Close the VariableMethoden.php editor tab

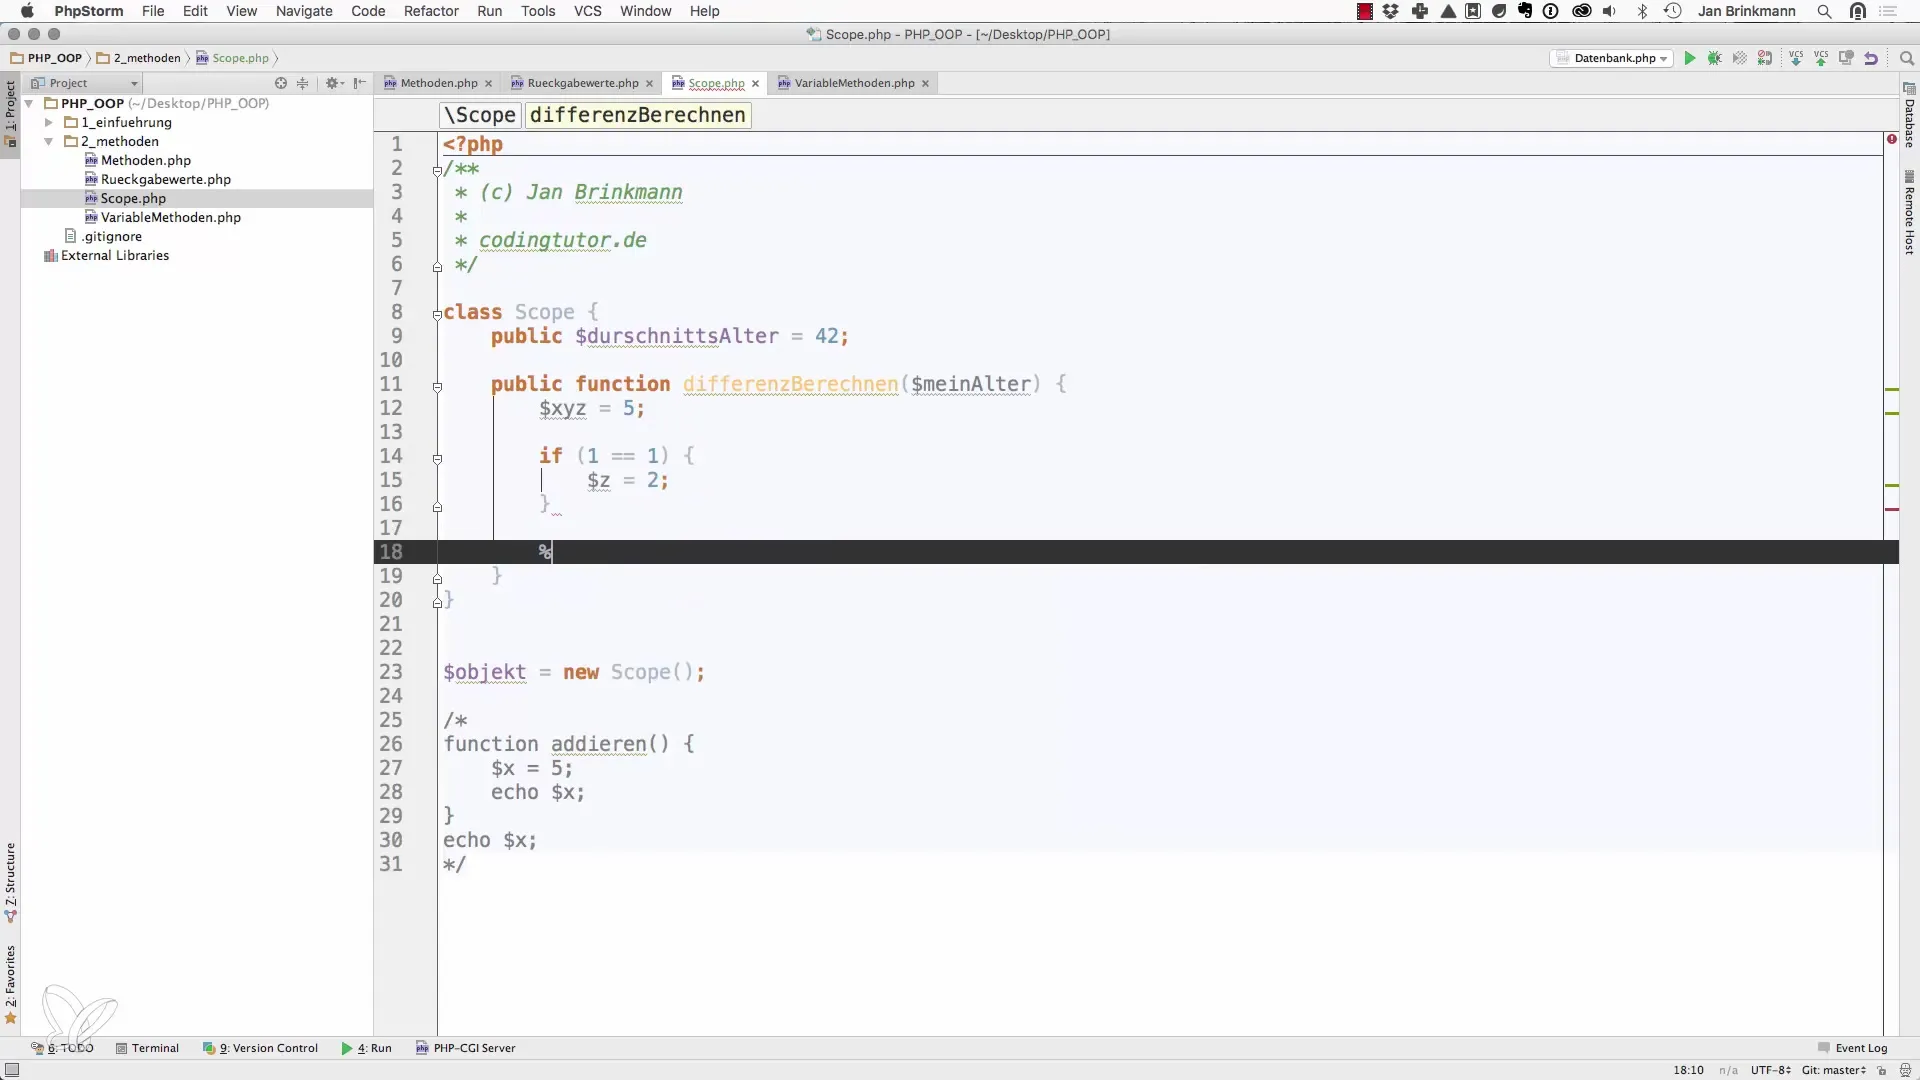tap(925, 84)
